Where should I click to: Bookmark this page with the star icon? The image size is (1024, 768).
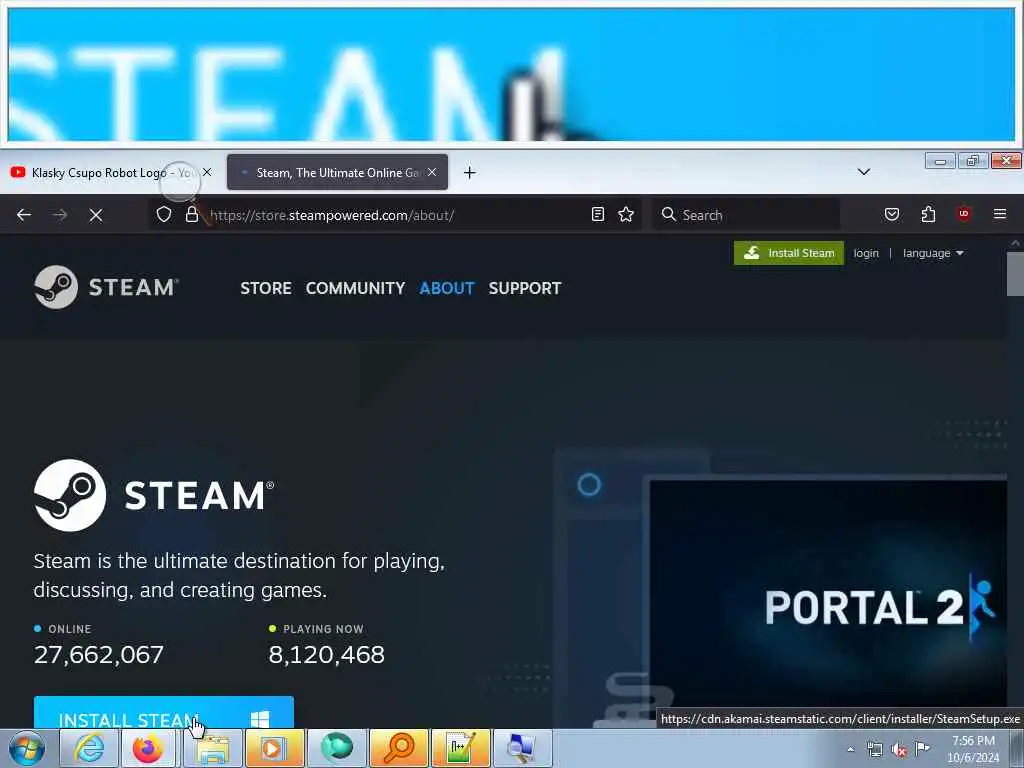click(x=626, y=214)
